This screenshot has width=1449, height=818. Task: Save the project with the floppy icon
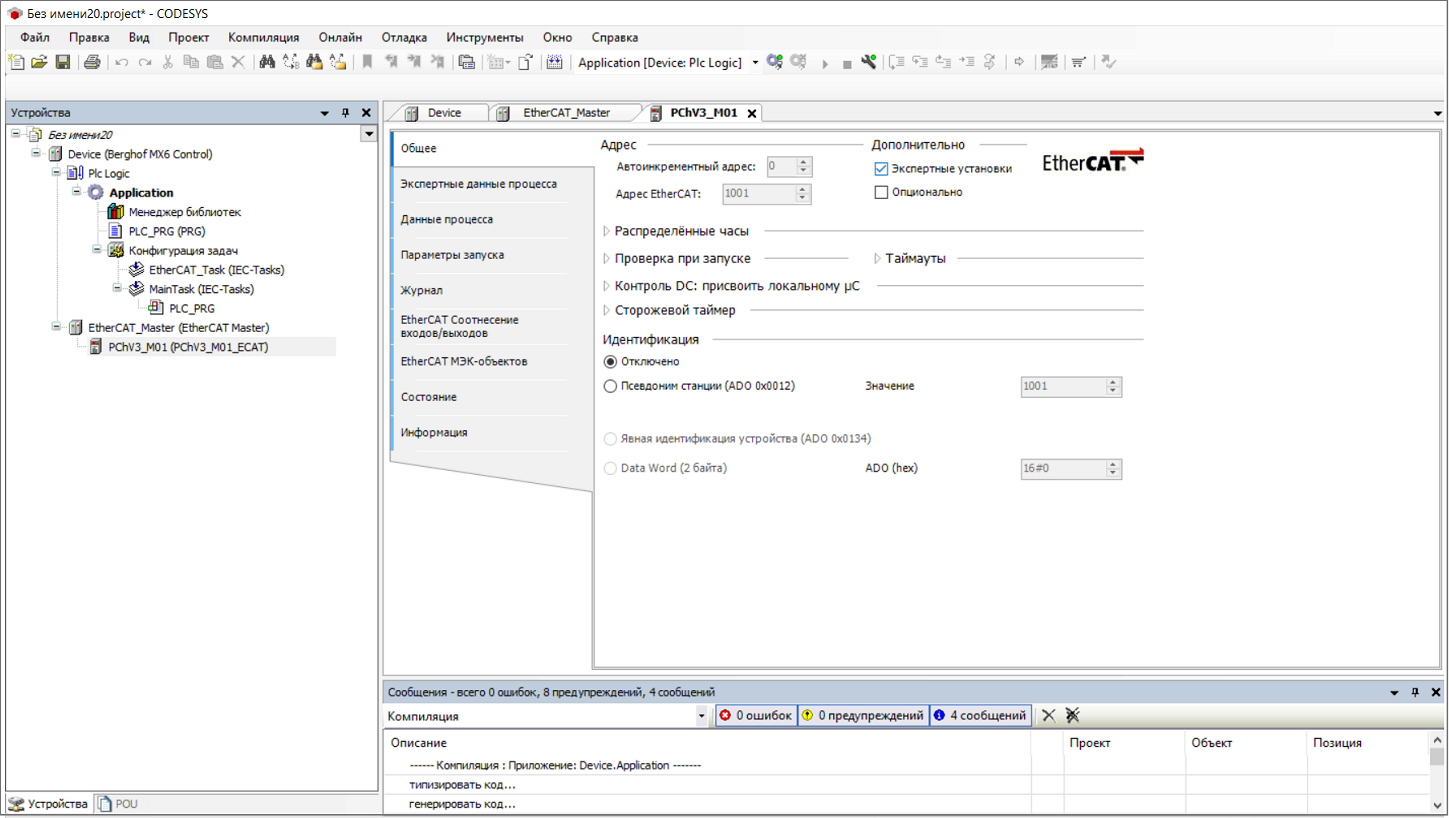click(x=62, y=62)
